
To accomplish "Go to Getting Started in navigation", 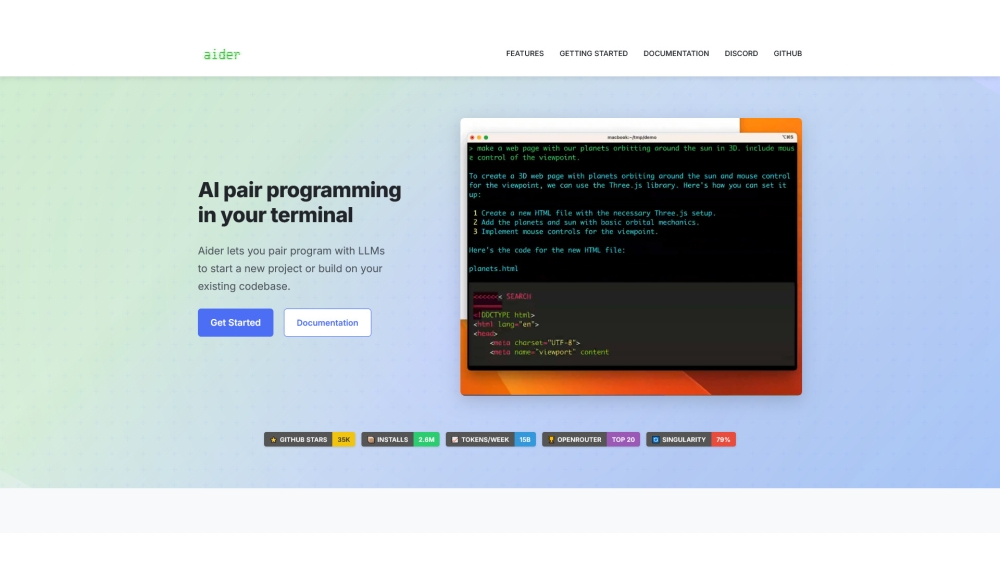I will [593, 54].
